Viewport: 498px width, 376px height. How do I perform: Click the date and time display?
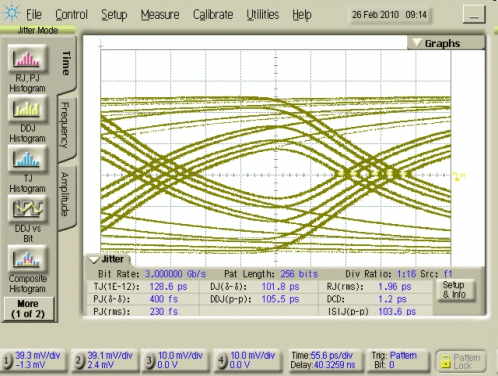390,15
